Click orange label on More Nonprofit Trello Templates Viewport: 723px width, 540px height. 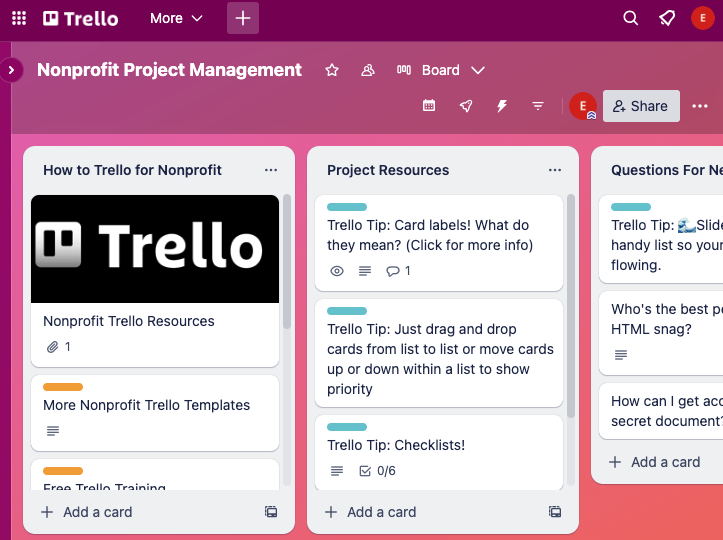click(x=63, y=387)
